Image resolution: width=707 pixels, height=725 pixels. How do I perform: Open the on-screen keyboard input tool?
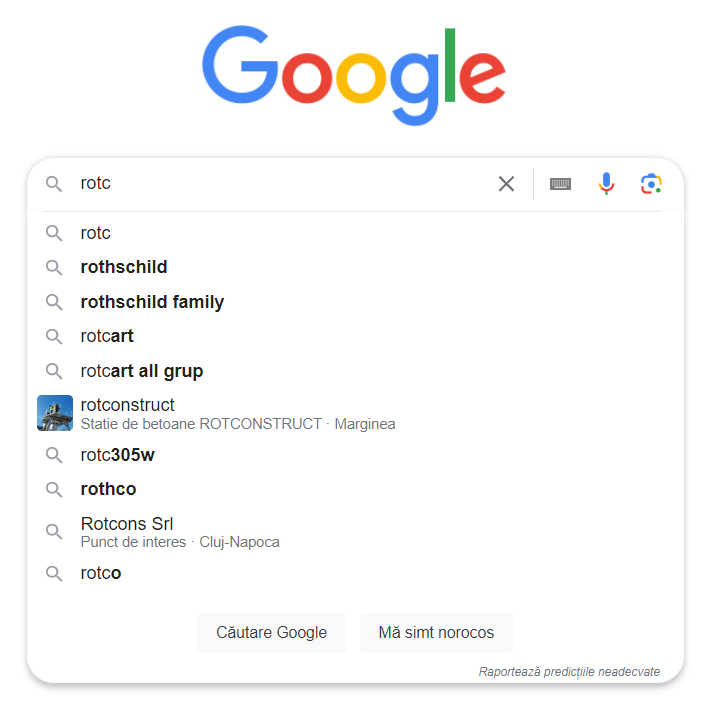click(x=560, y=184)
